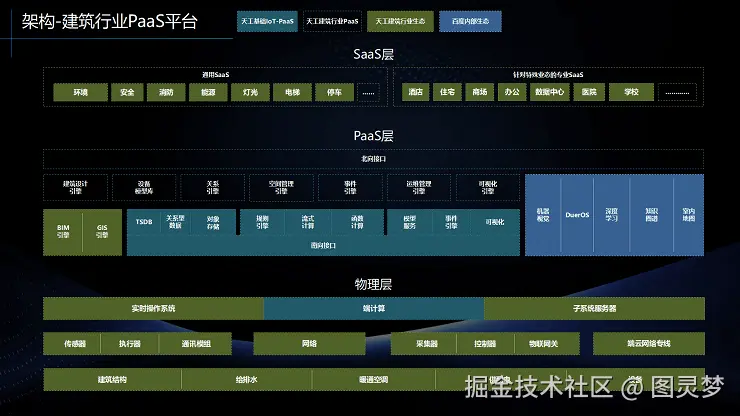Click the DuerOS block
Screen dimensions: 740x416
pyautogui.click(x=578, y=215)
